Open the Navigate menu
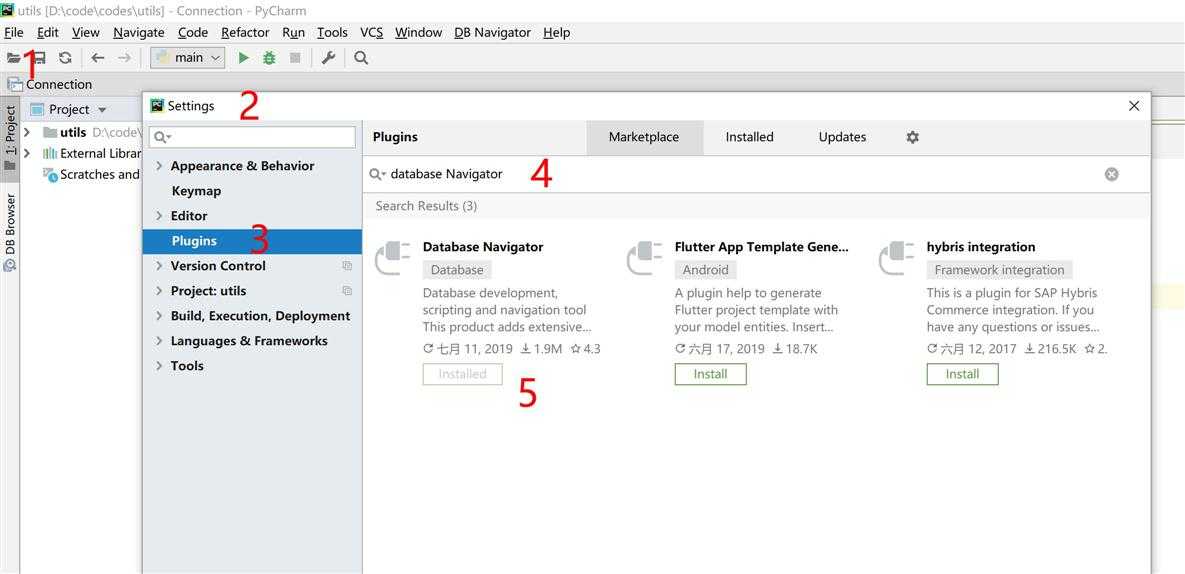This screenshot has width=1185, height=574. 139,32
